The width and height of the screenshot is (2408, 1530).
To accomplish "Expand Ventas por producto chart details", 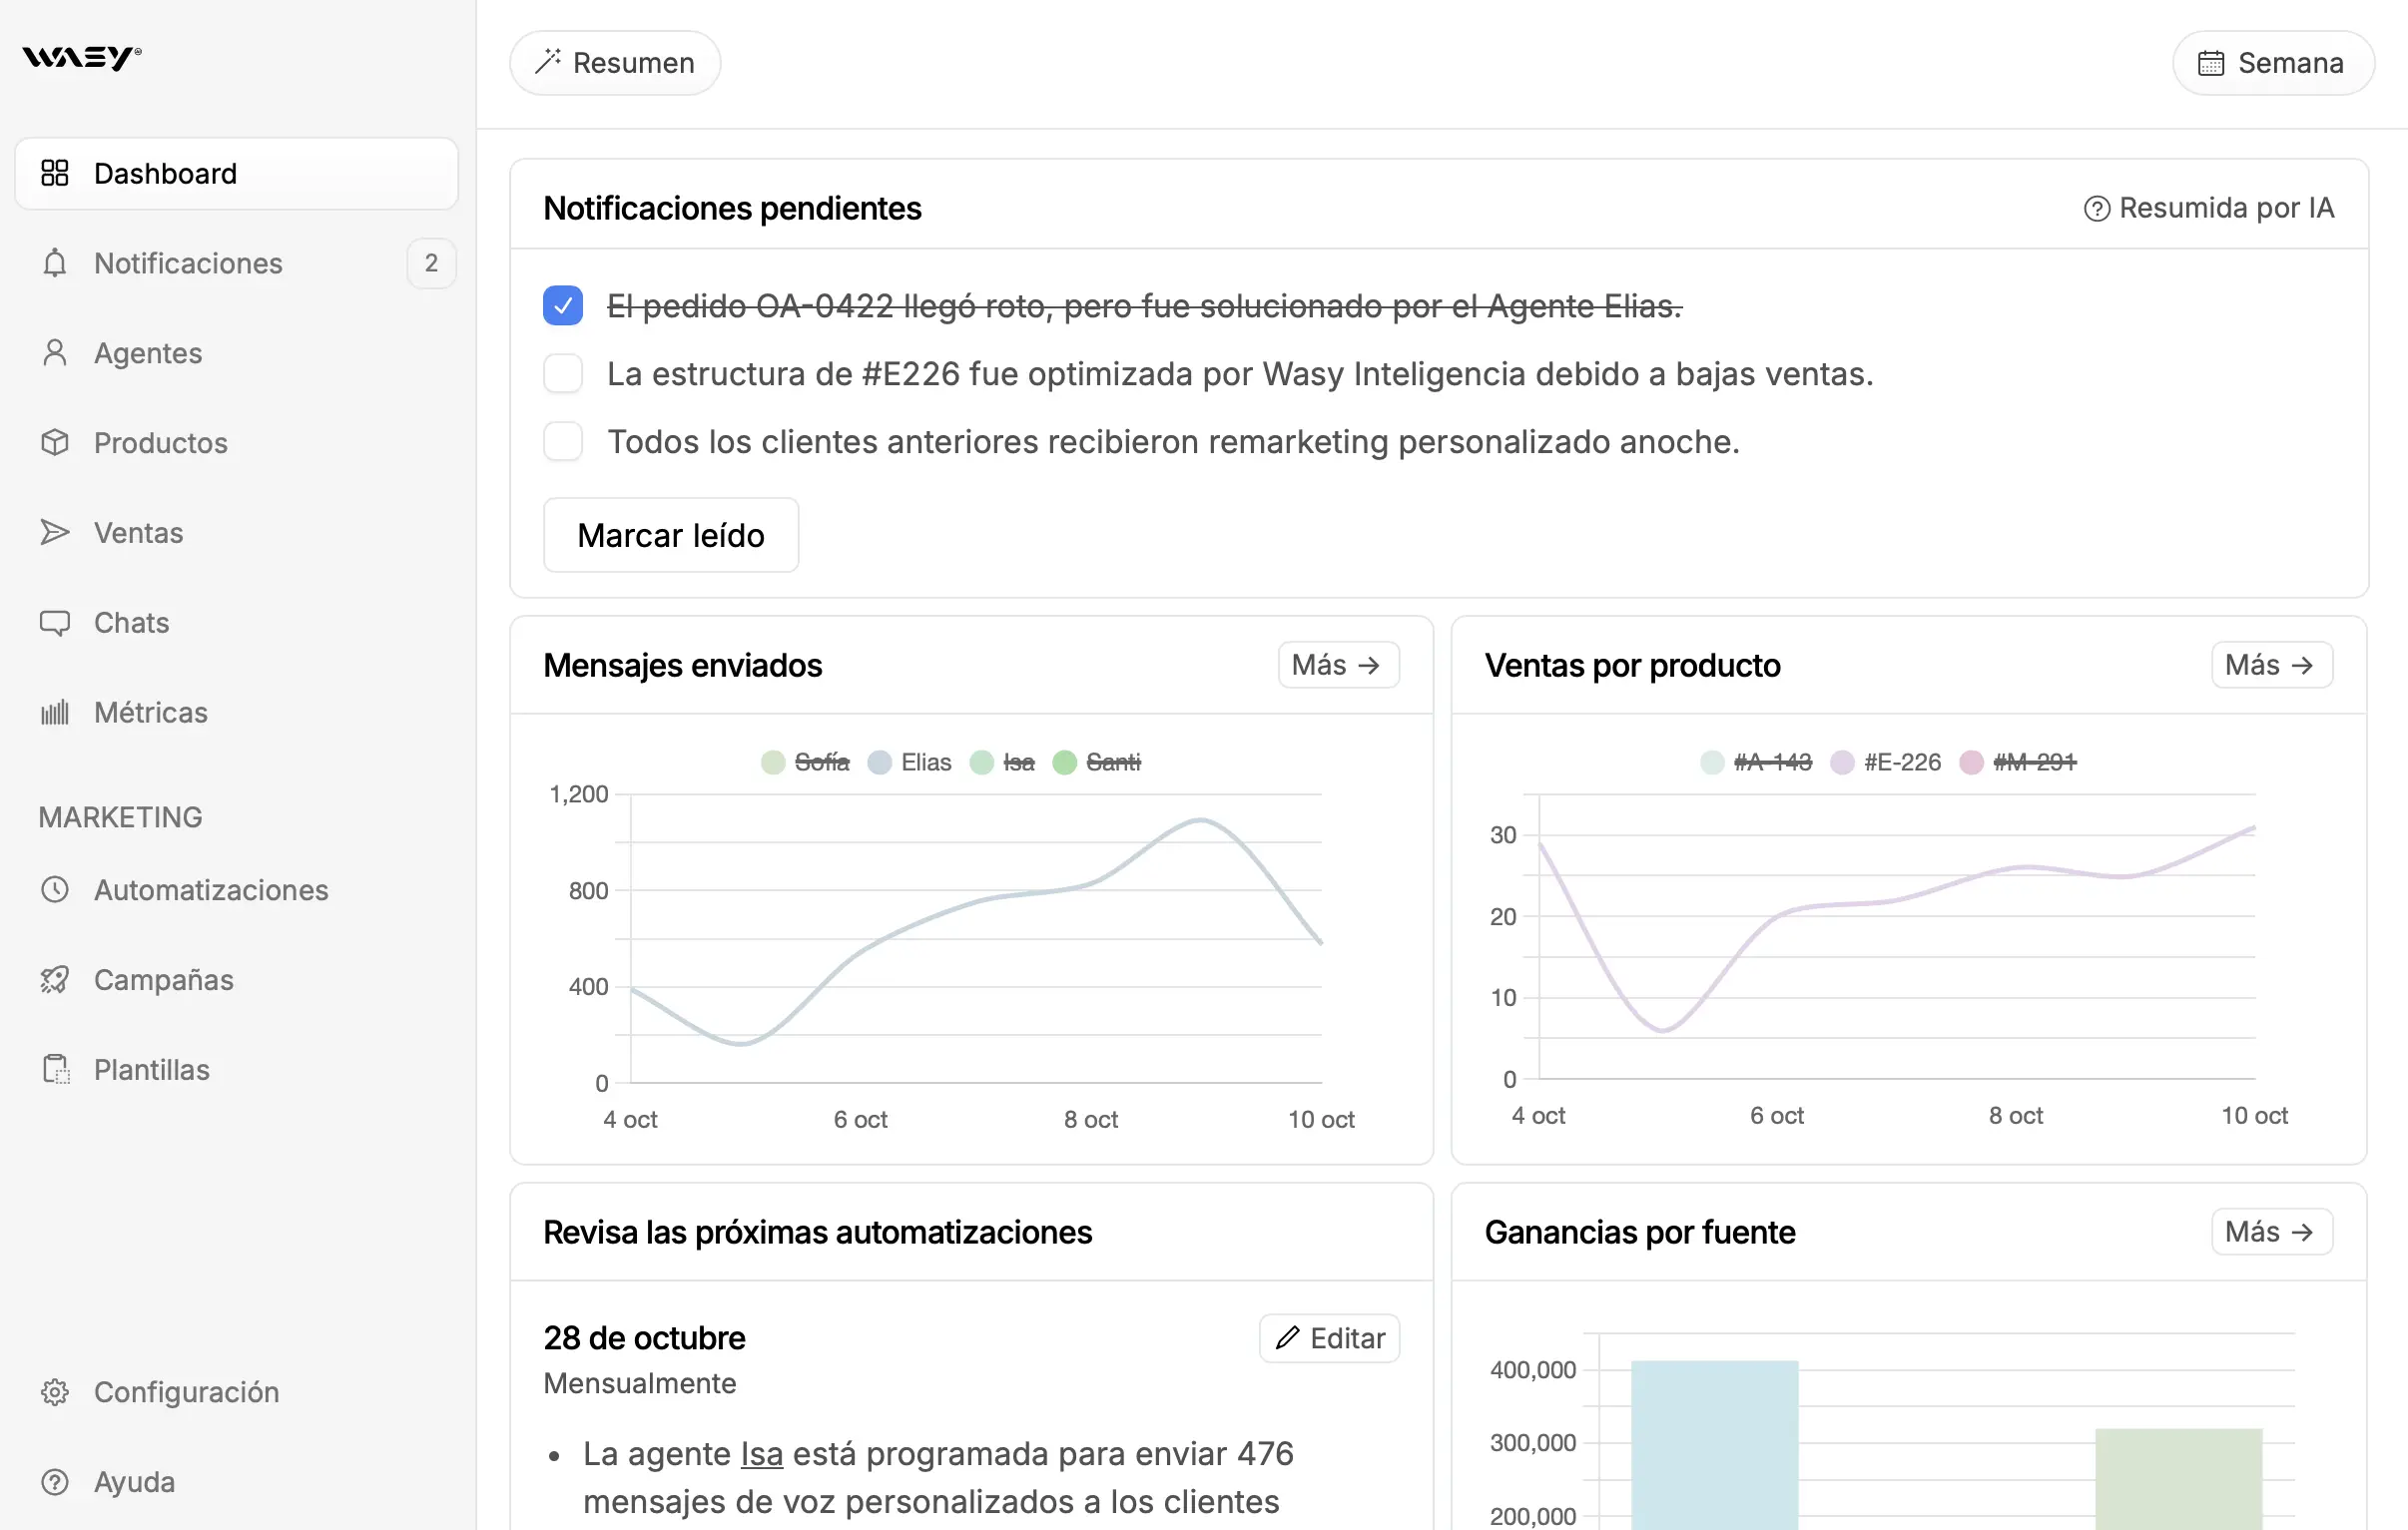I will pos(2271,665).
